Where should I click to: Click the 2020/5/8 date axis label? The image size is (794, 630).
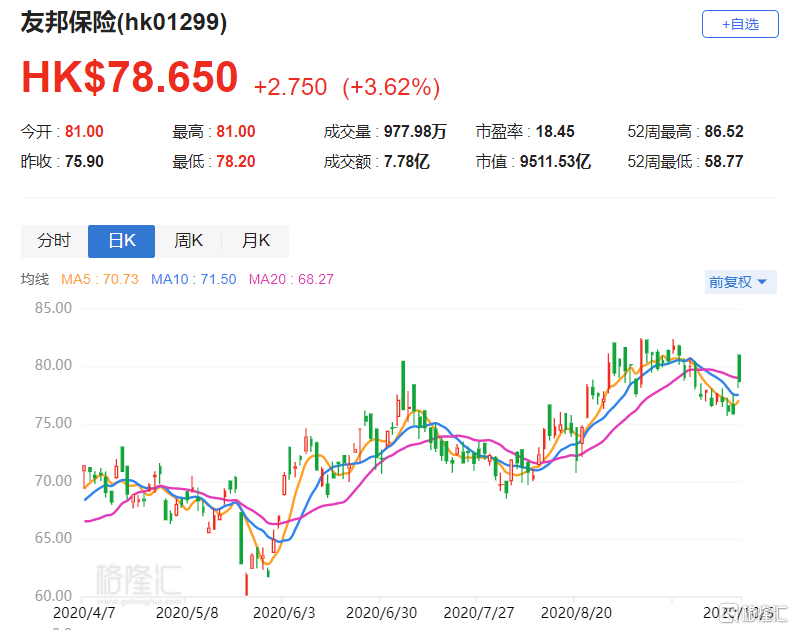click(187, 613)
